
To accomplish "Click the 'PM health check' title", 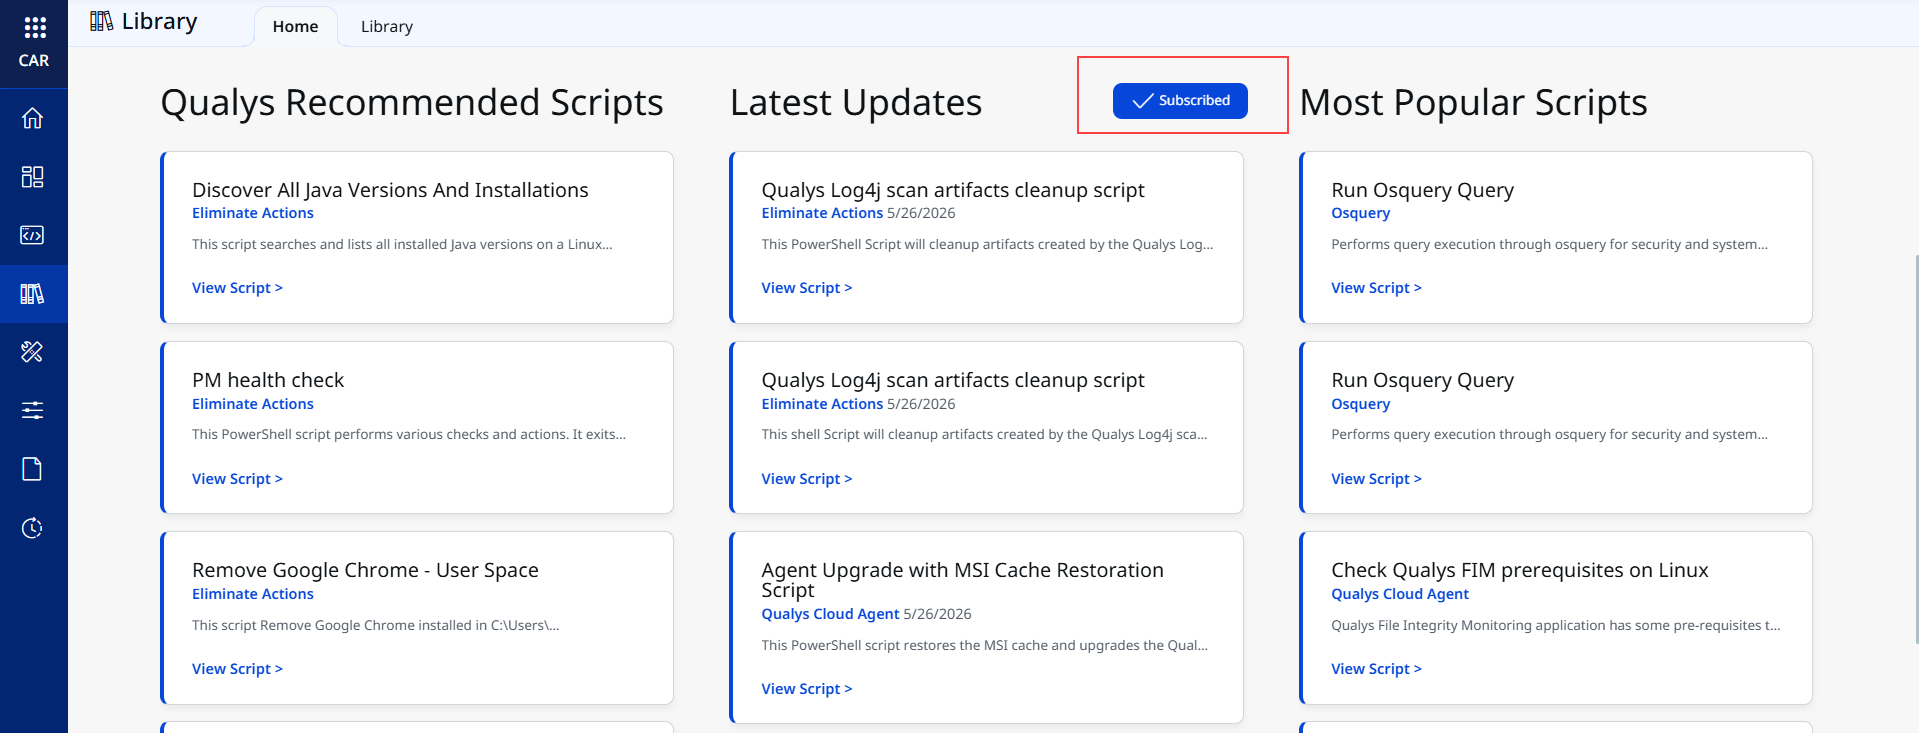I will [268, 380].
